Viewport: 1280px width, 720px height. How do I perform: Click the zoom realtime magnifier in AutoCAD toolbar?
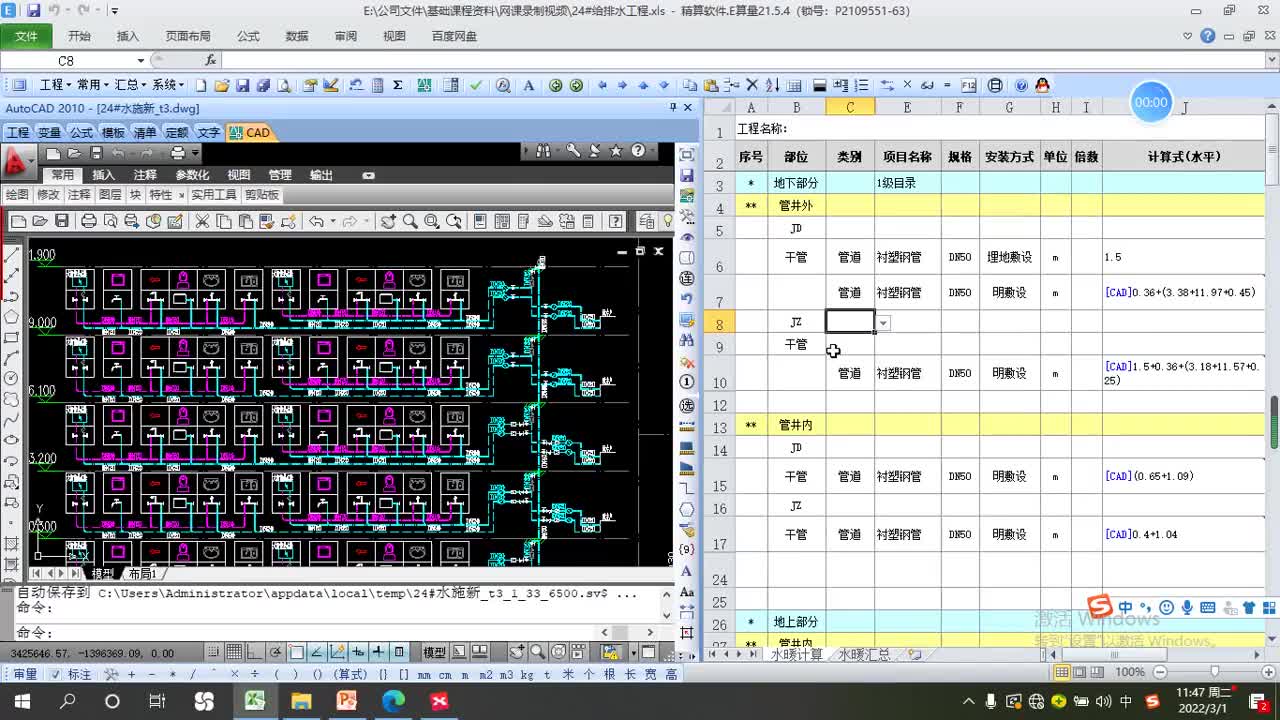[x=410, y=221]
